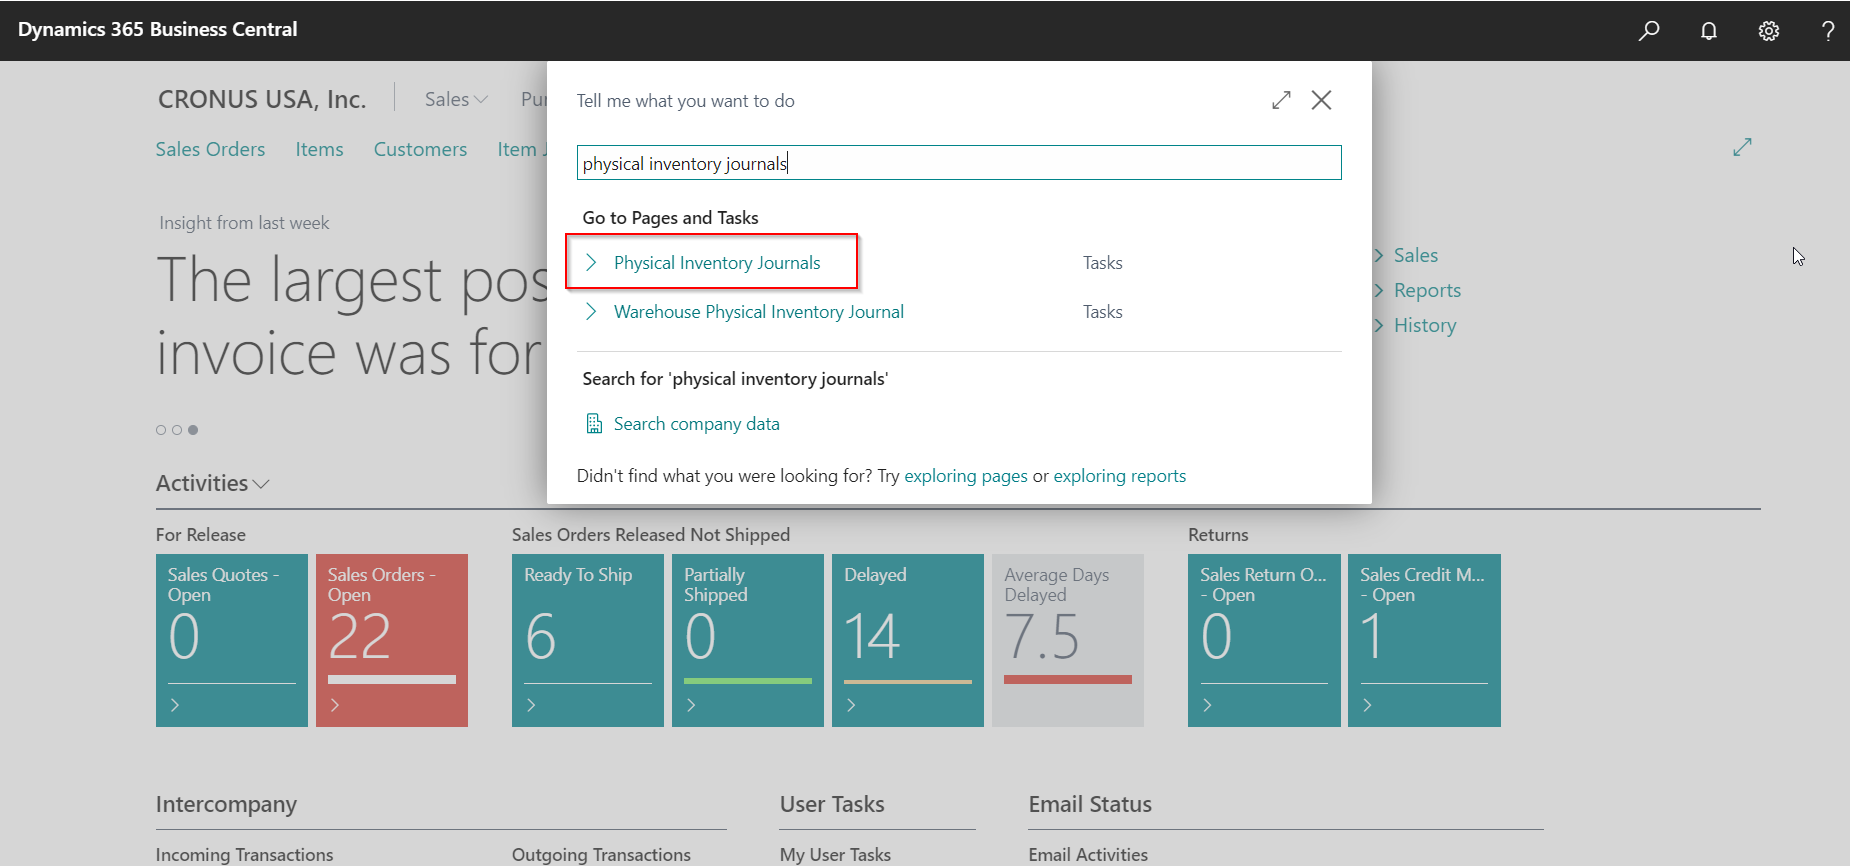Open the Ready To Ship tile showing 6
The width and height of the screenshot is (1850, 866).
(588, 640)
